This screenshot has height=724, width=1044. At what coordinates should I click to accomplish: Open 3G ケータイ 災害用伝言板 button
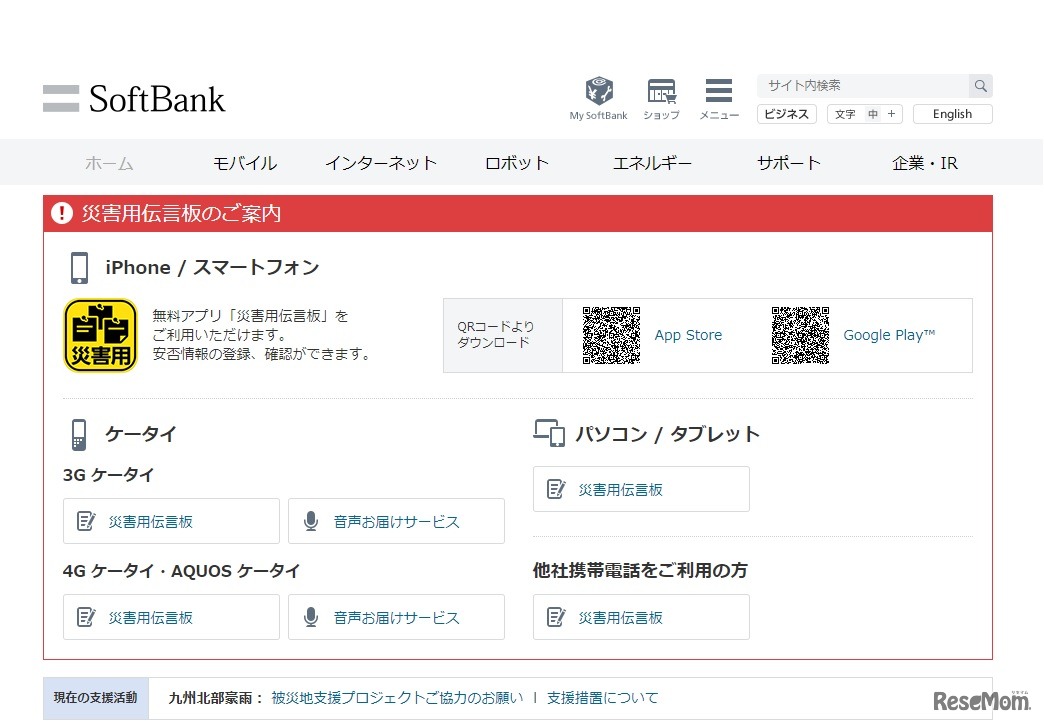[x=171, y=521]
